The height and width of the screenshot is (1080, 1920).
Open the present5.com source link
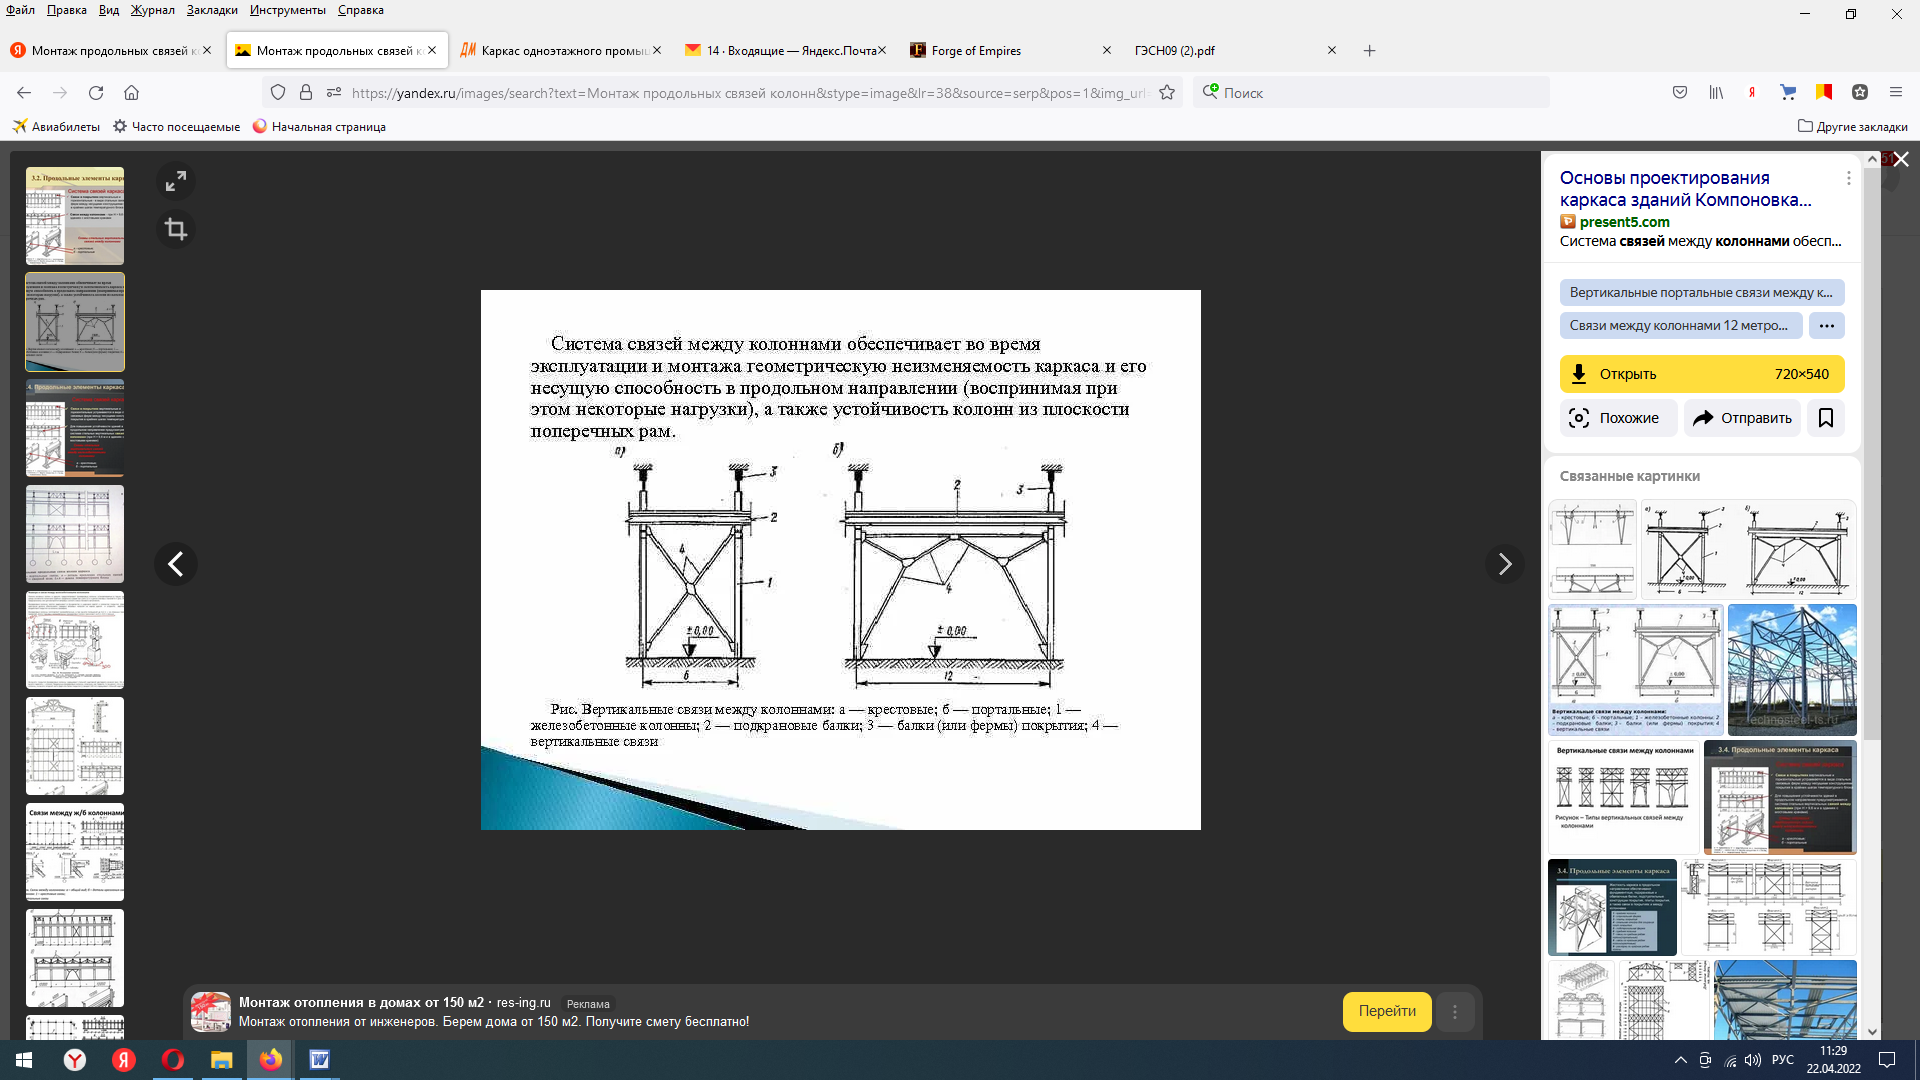(1624, 222)
